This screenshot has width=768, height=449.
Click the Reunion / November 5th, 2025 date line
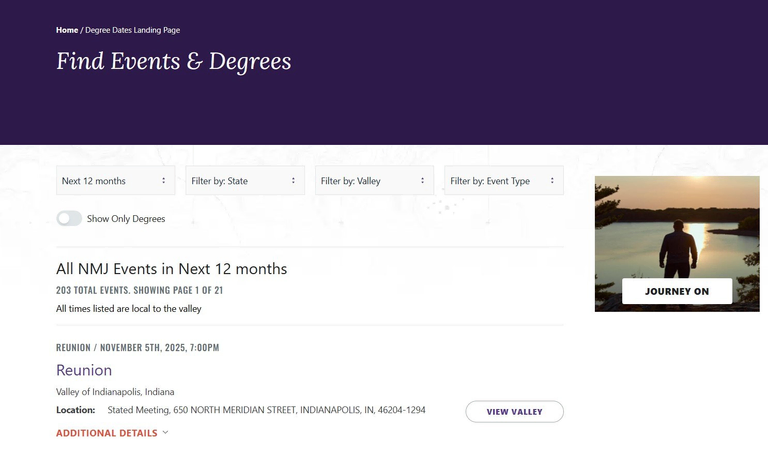point(138,348)
